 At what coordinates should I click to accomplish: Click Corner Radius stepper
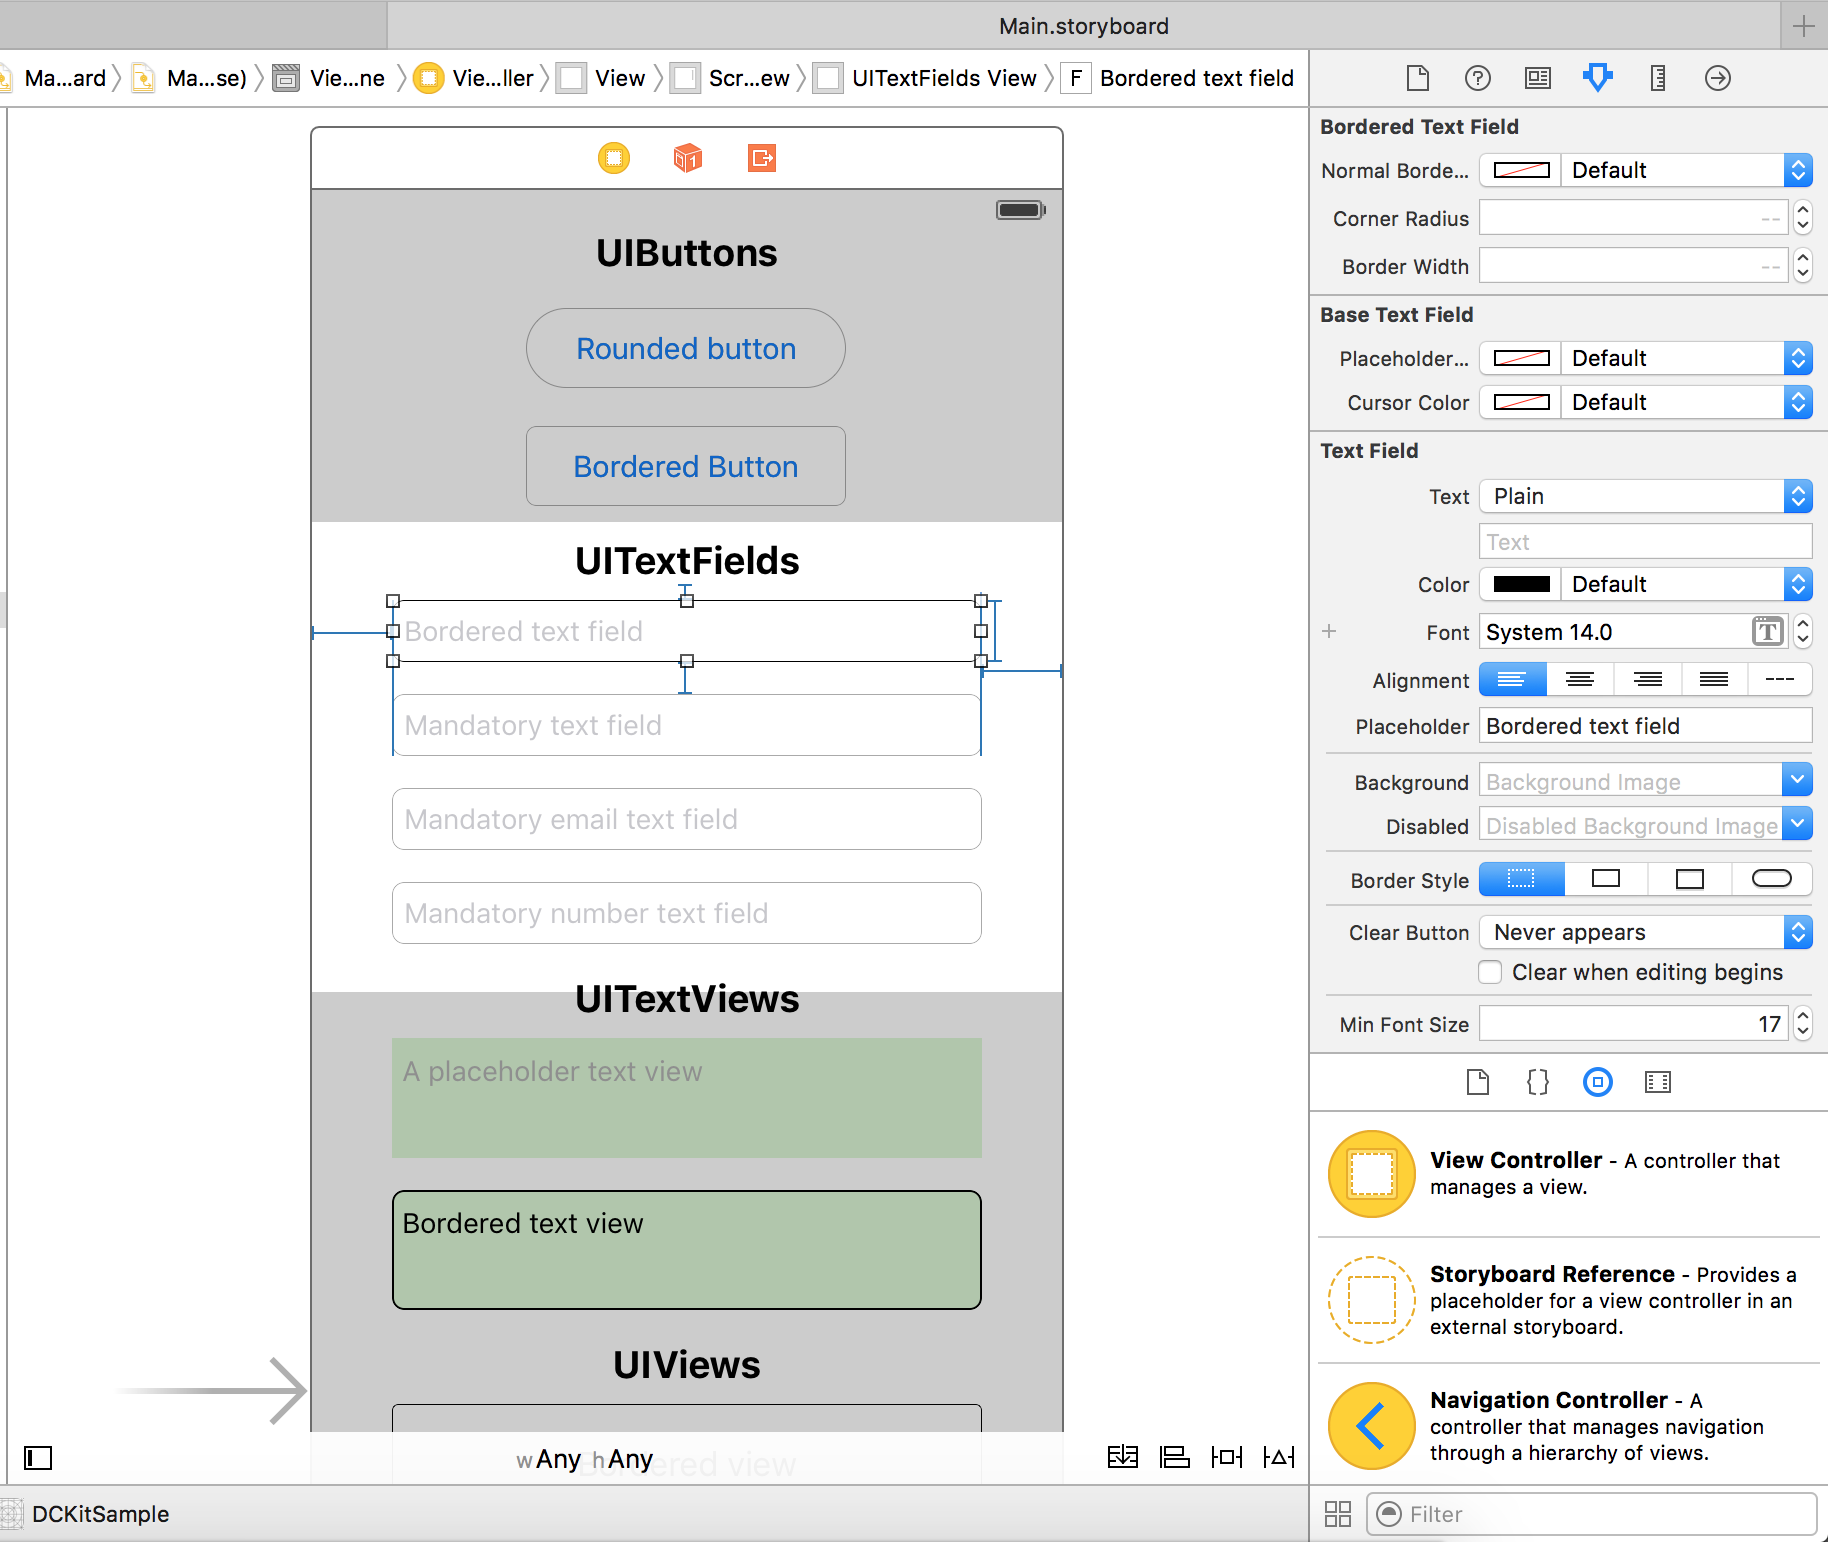point(1803,218)
